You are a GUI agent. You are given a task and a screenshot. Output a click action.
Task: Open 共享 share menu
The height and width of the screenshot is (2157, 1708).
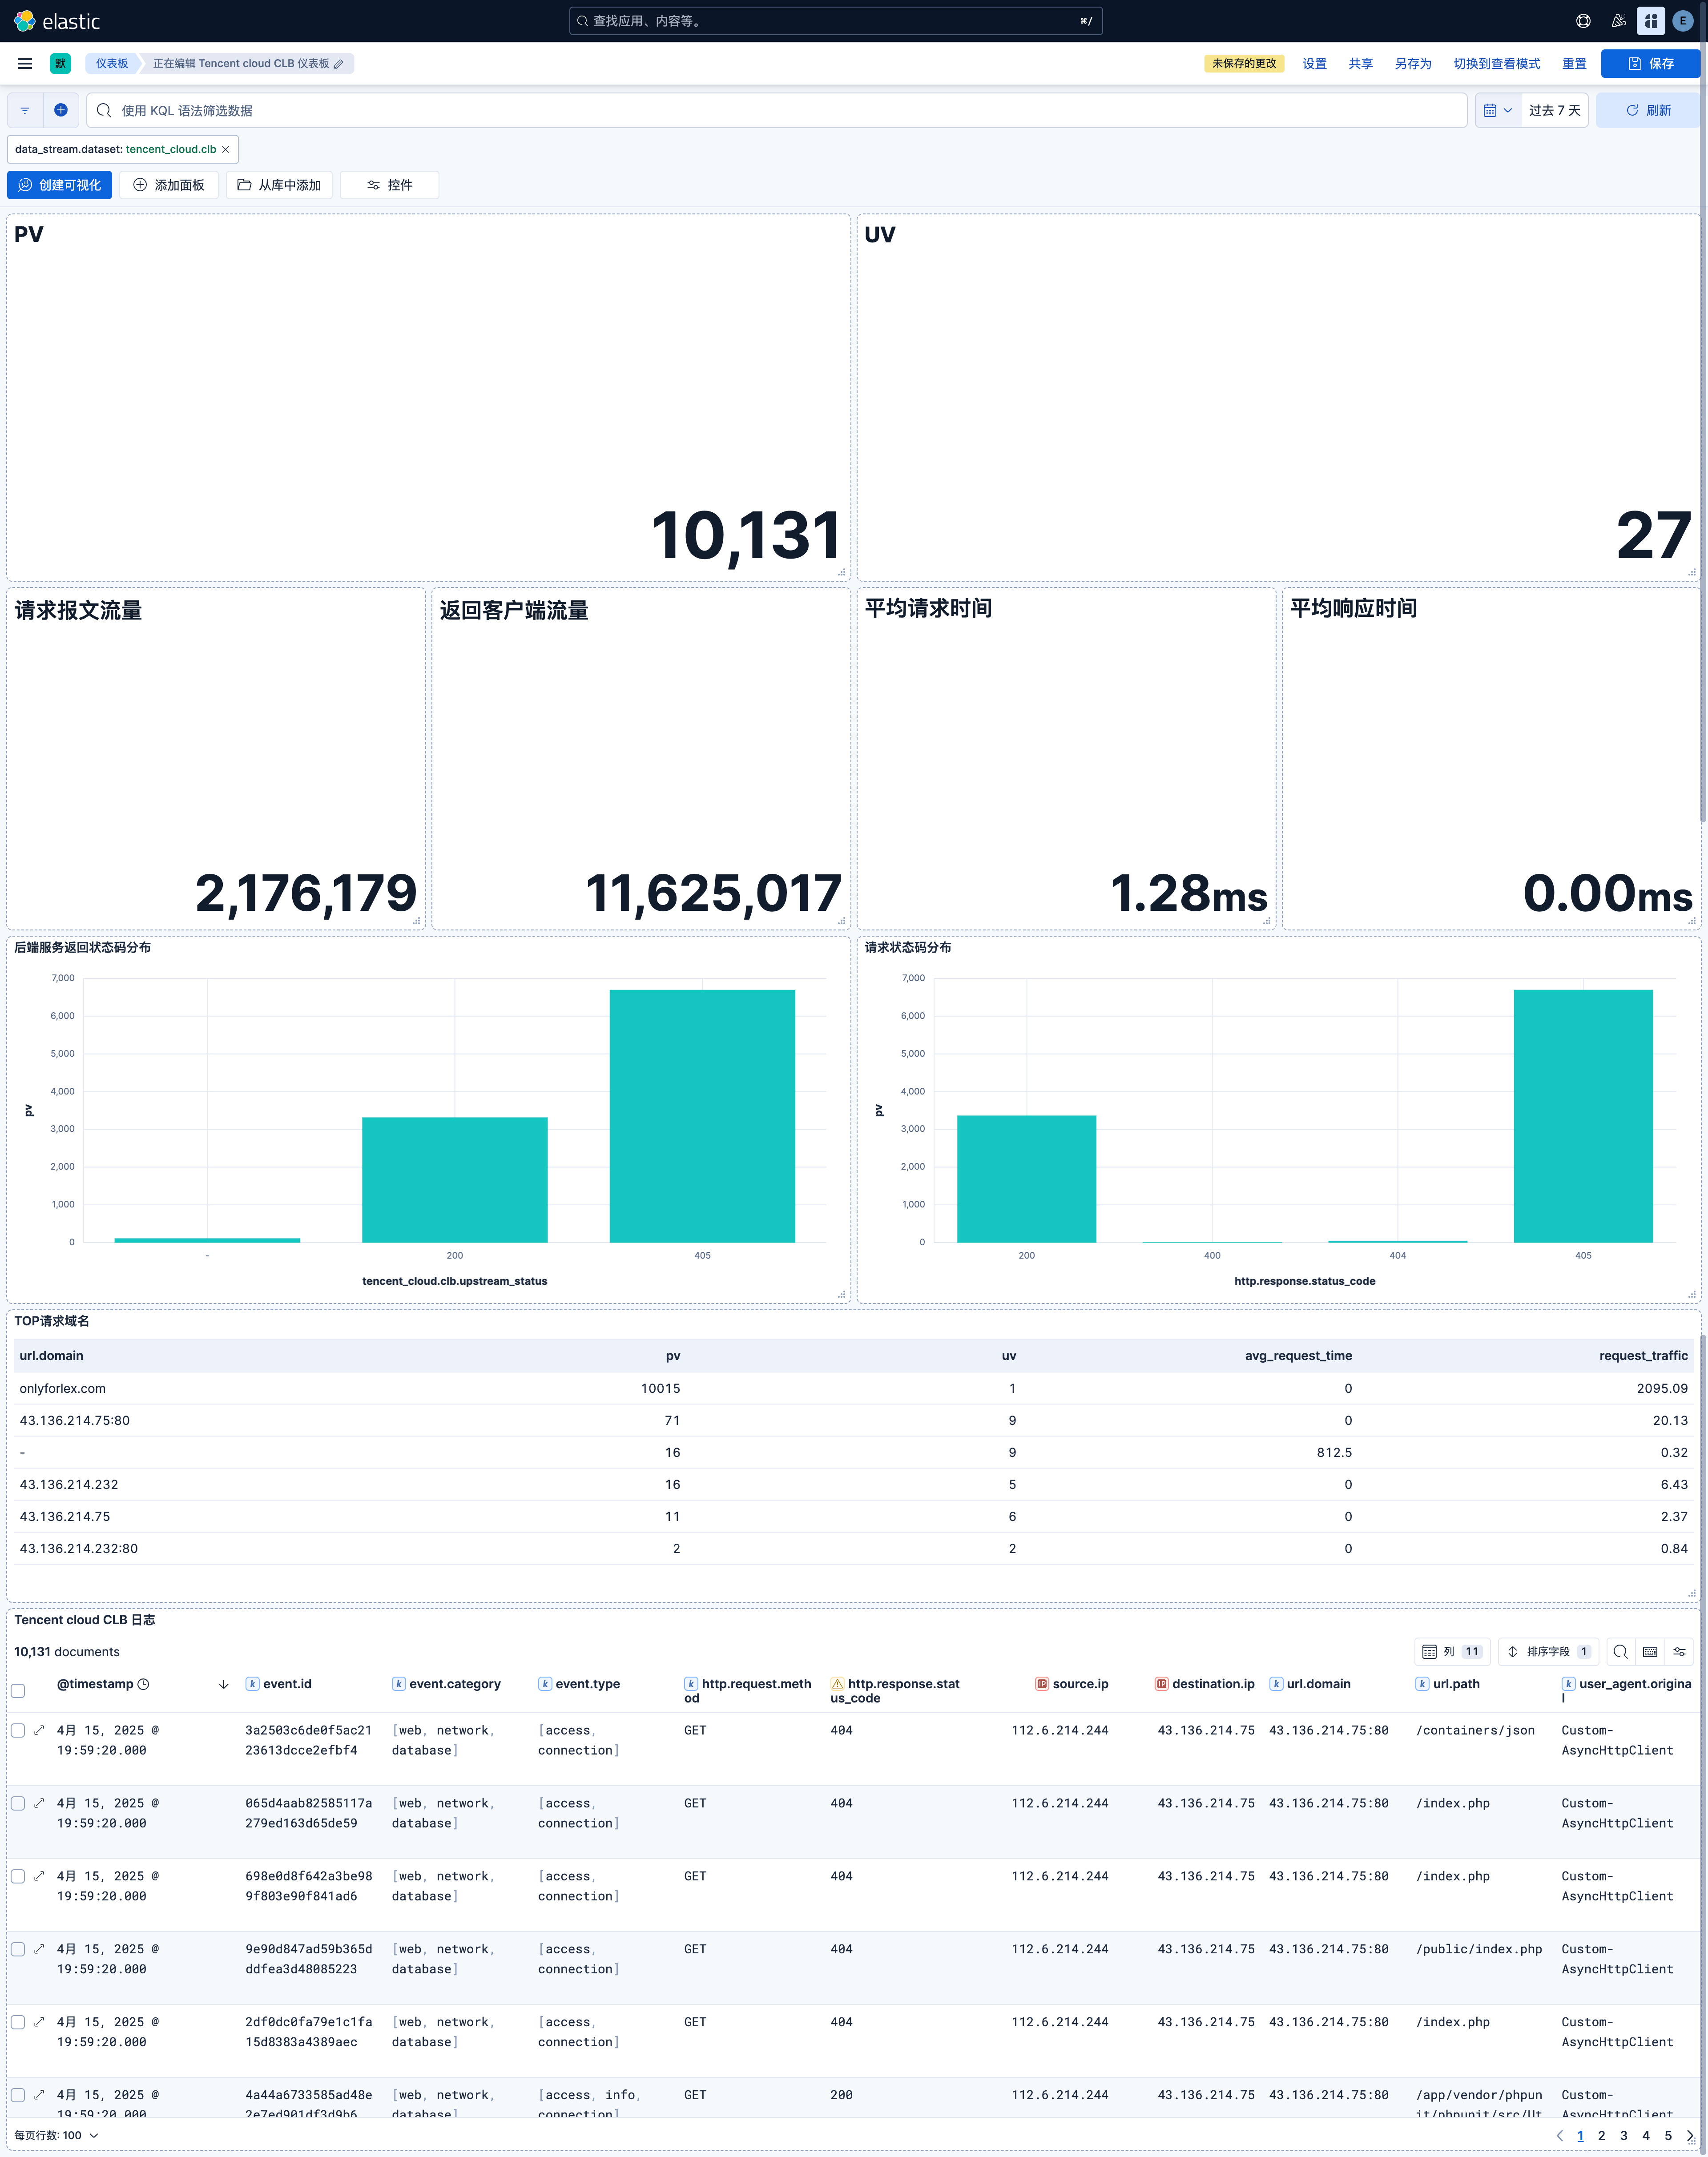[1360, 64]
